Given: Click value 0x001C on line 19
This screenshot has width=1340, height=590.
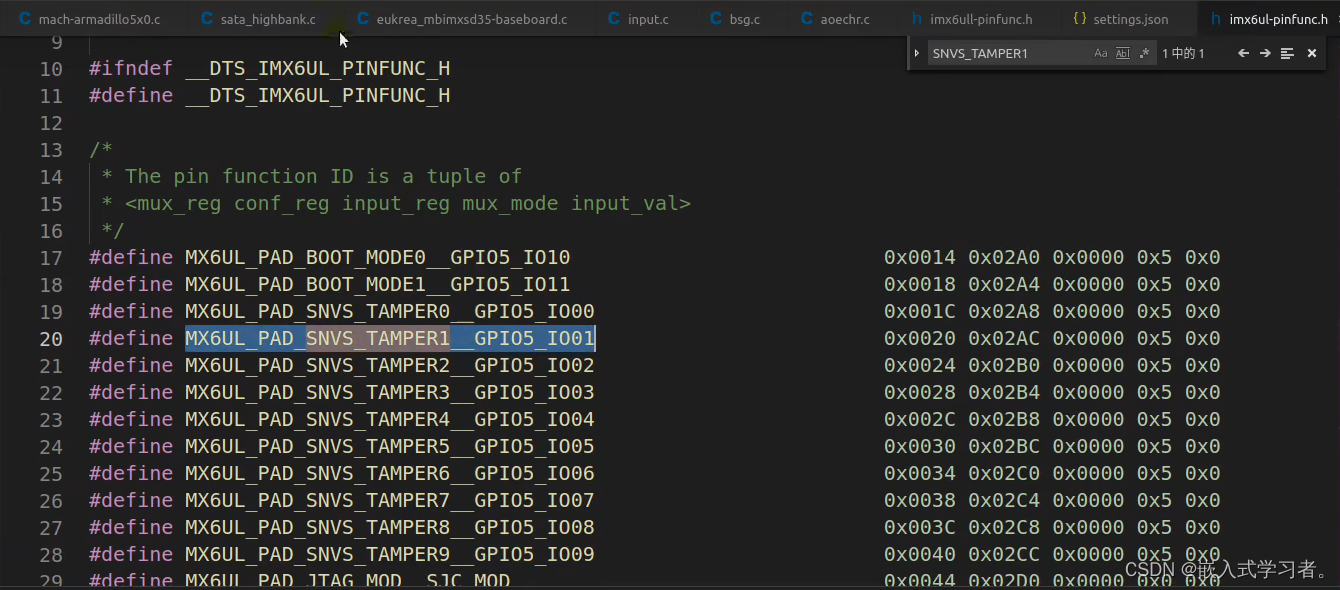Looking at the screenshot, I should coord(920,311).
